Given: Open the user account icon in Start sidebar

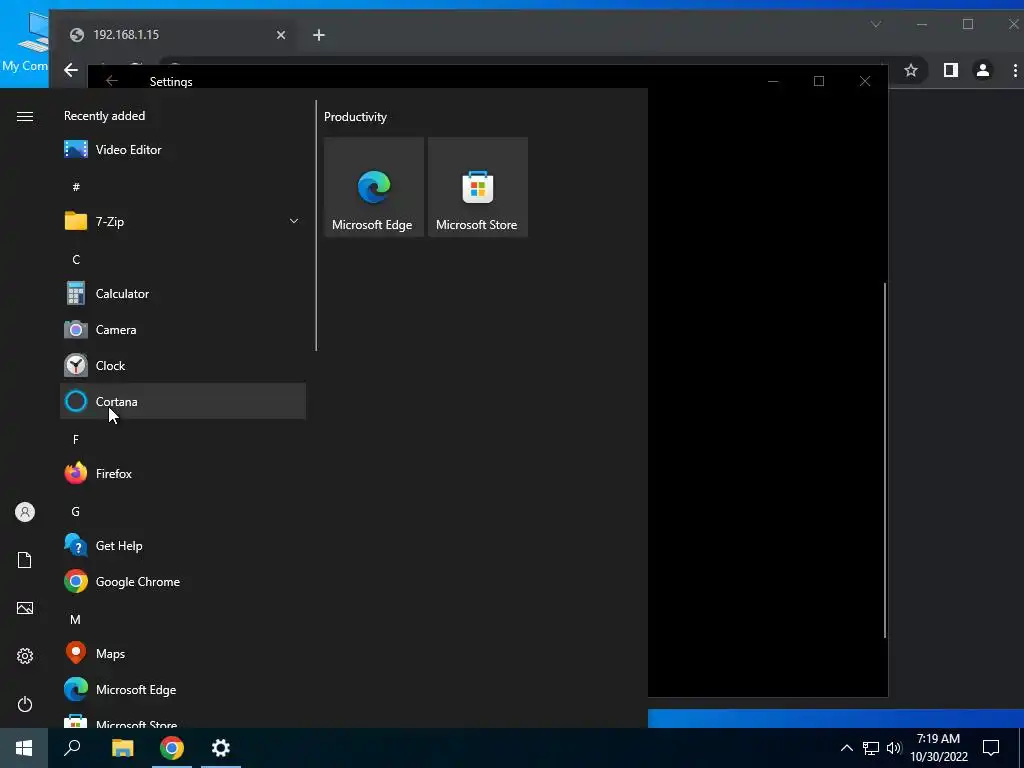Looking at the screenshot, I should click(x=25, y=512).
